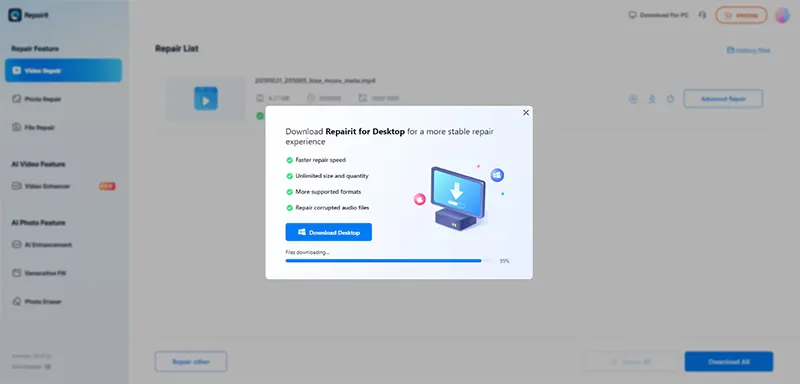Click the 'Files downloading...' status text
800x384 pixels.
307,252
